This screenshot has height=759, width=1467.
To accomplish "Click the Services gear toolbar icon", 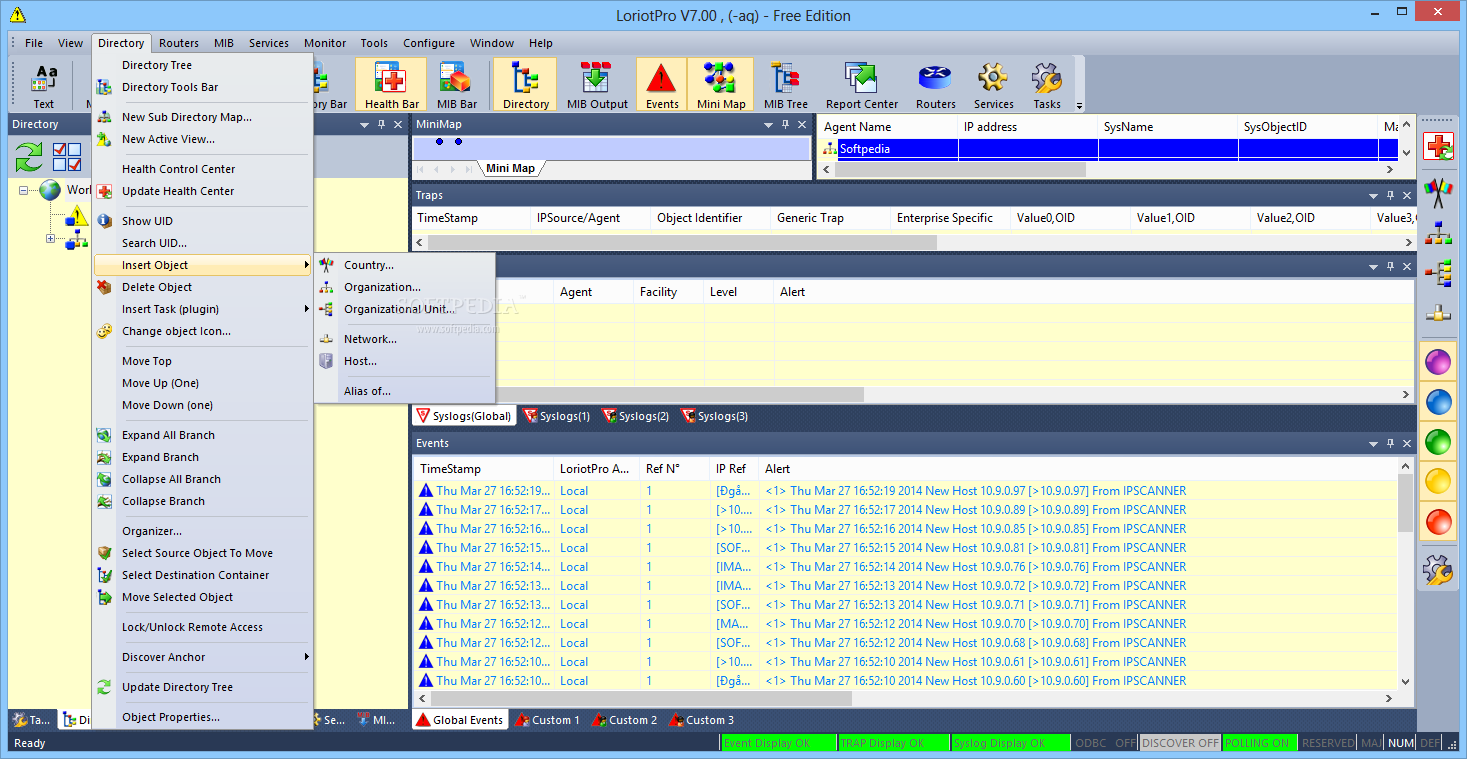I will coord(993,85).
